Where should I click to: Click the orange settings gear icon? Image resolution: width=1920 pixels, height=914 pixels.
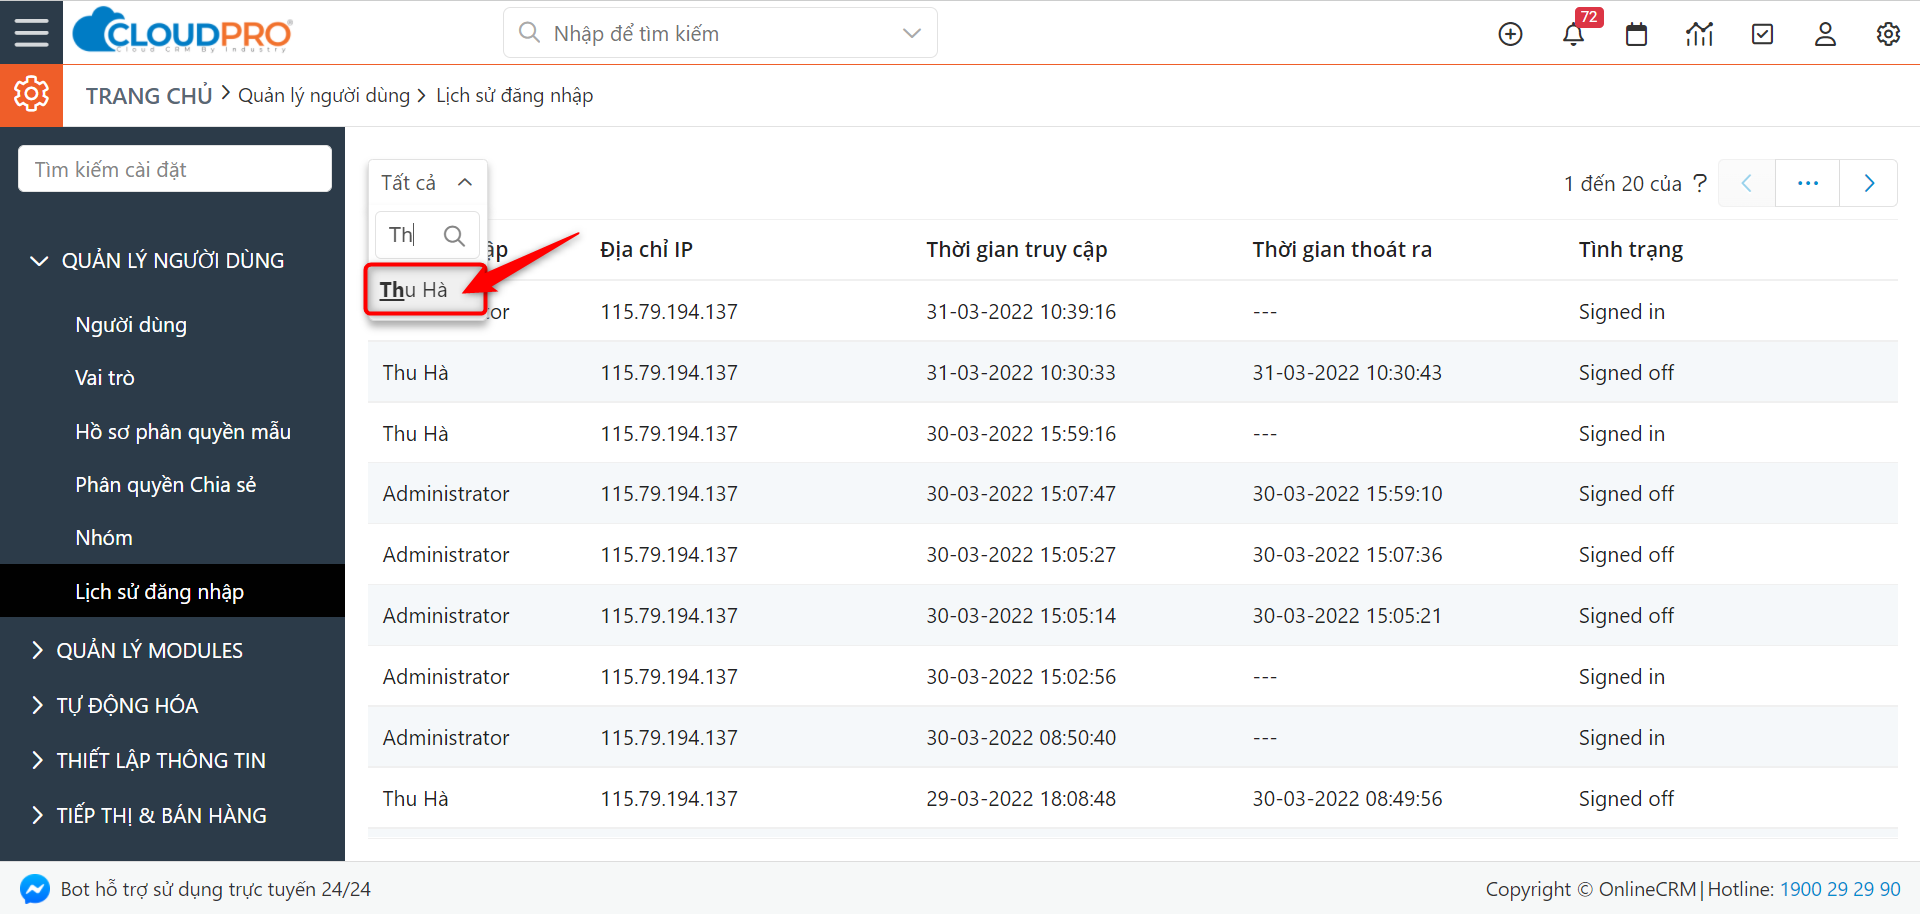31,95
